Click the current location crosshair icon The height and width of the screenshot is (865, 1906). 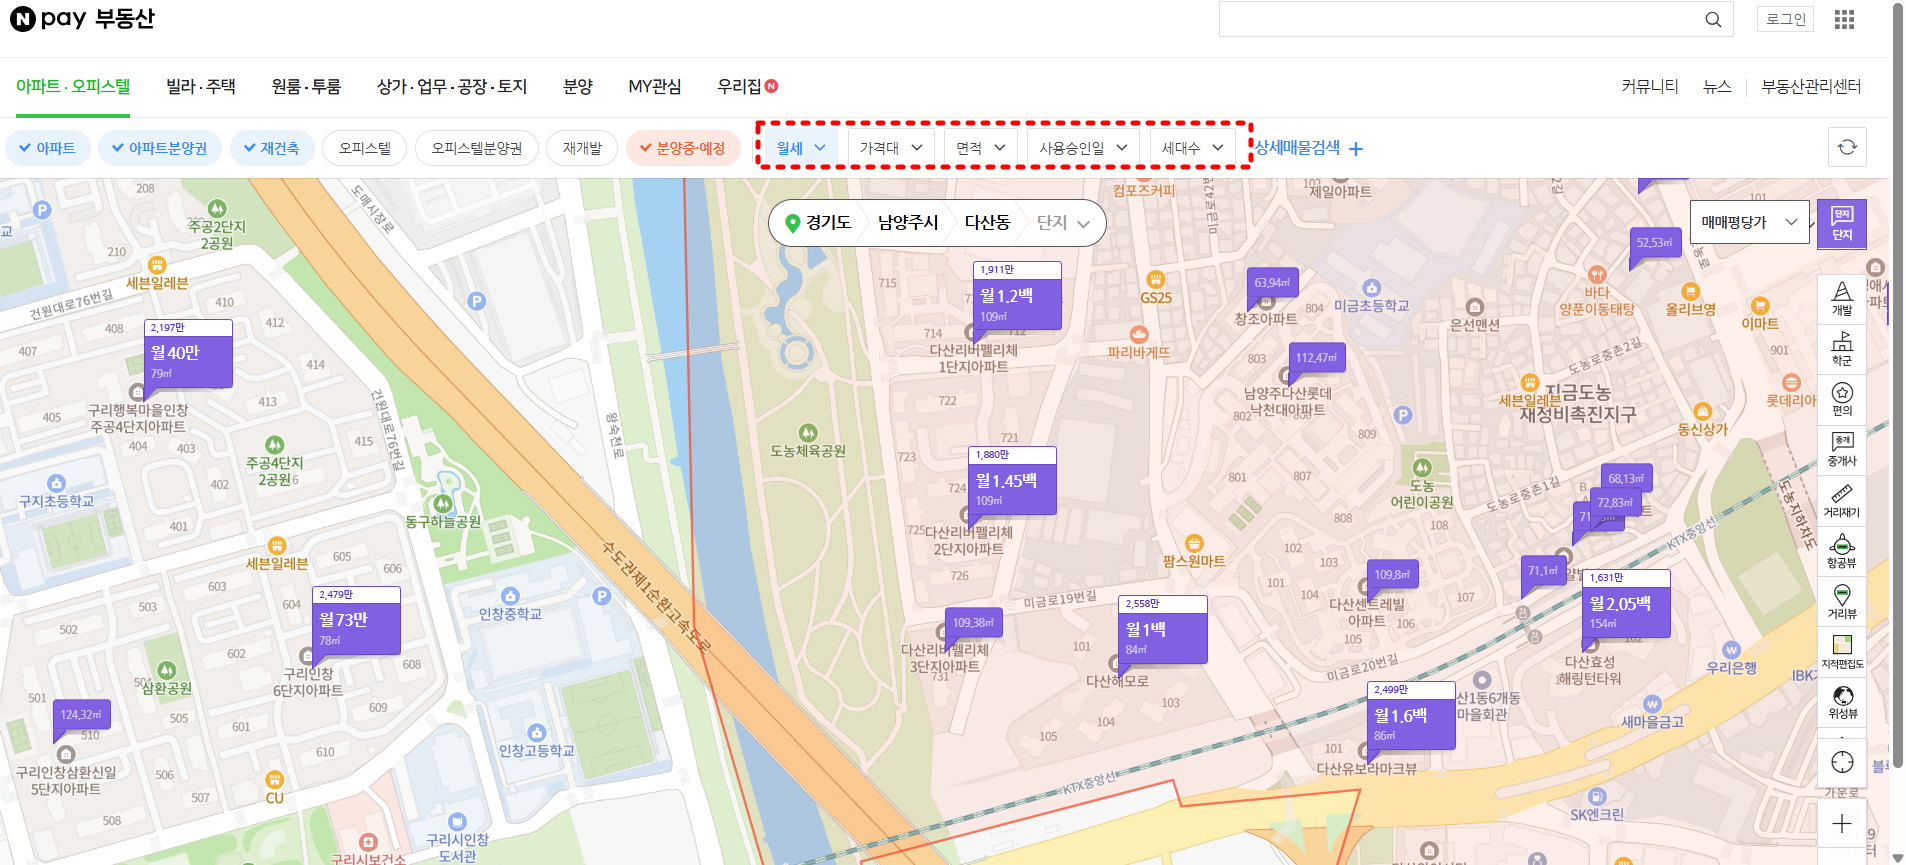(1842, 762)
